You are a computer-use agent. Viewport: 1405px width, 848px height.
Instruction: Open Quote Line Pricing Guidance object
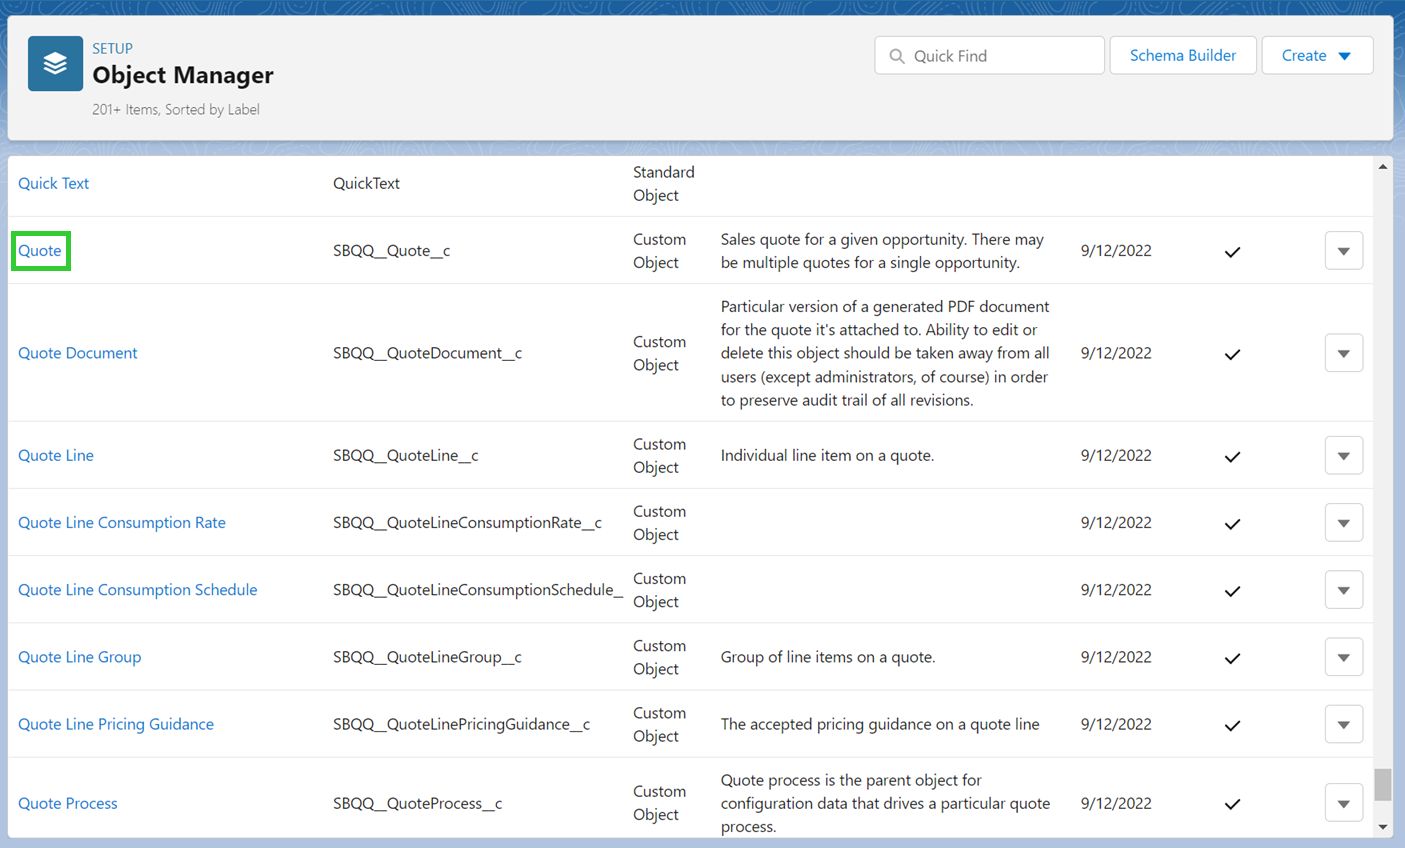[x=116, y=724]
